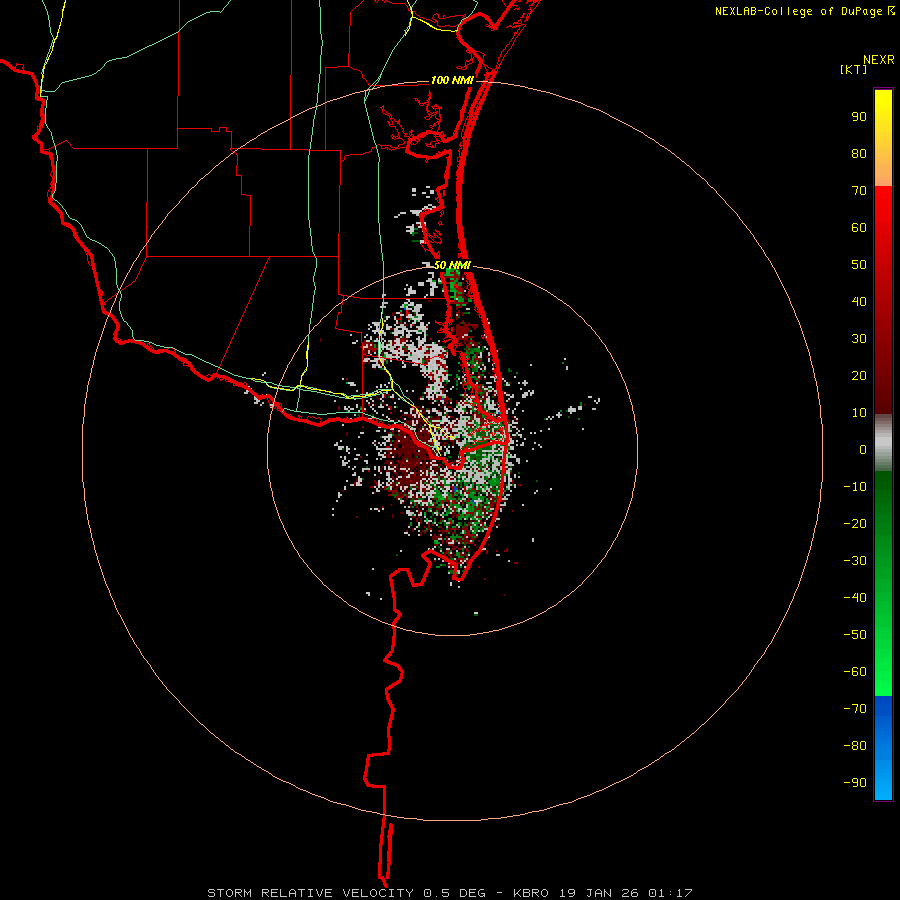Pick the blue bottom segment of the color bar
900x900 pixels.
[x=883, y=748]
